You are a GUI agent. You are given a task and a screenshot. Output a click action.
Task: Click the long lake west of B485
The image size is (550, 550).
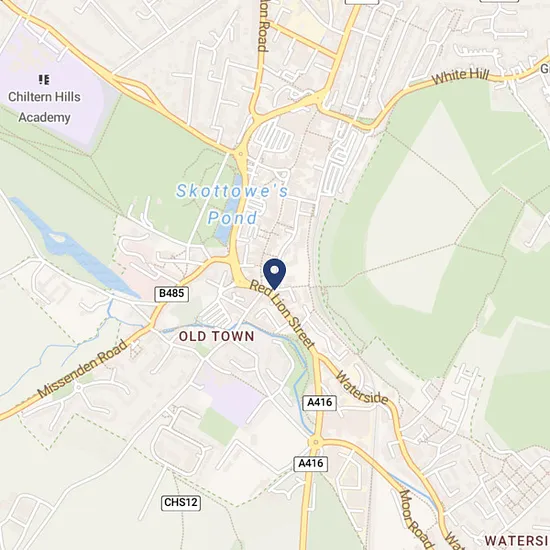point(73,247)
